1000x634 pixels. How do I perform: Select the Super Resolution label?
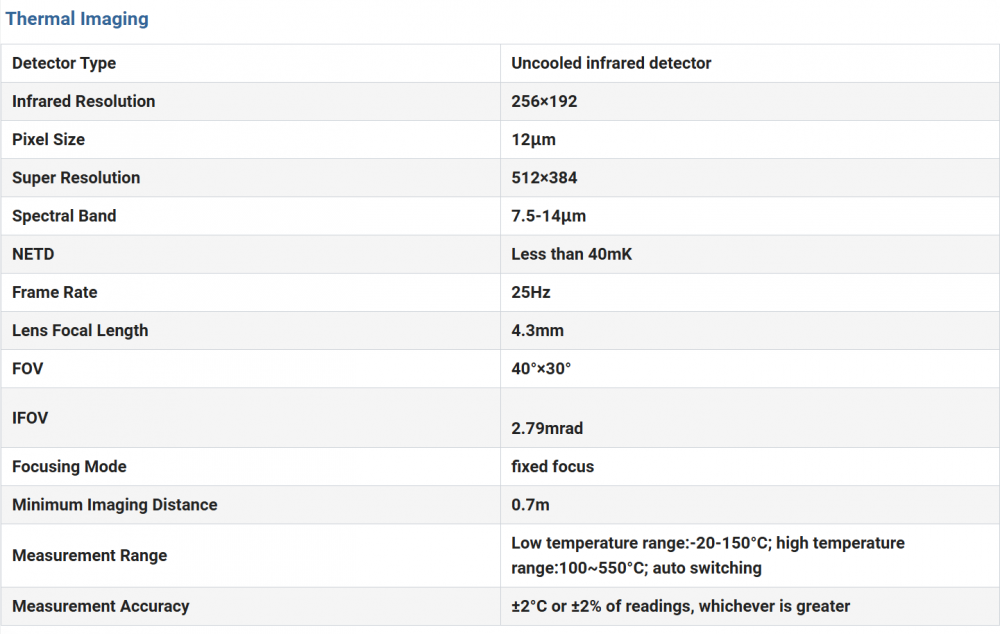(76, 178)
